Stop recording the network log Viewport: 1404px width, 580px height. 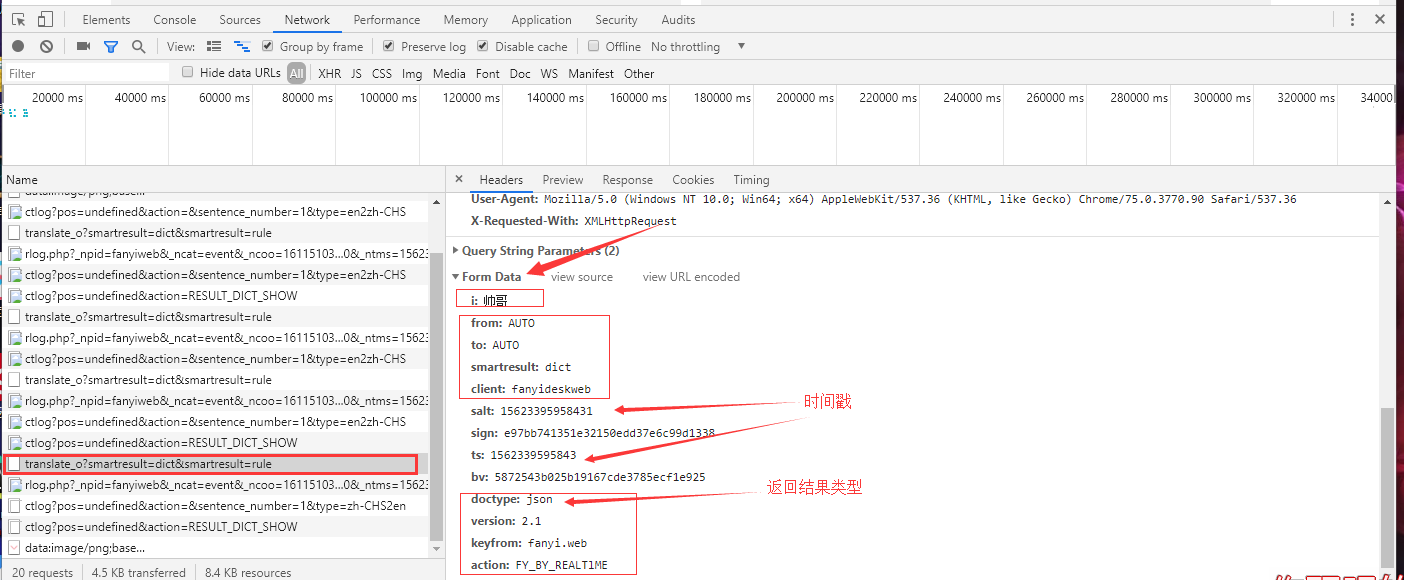(x=18, y=46)
